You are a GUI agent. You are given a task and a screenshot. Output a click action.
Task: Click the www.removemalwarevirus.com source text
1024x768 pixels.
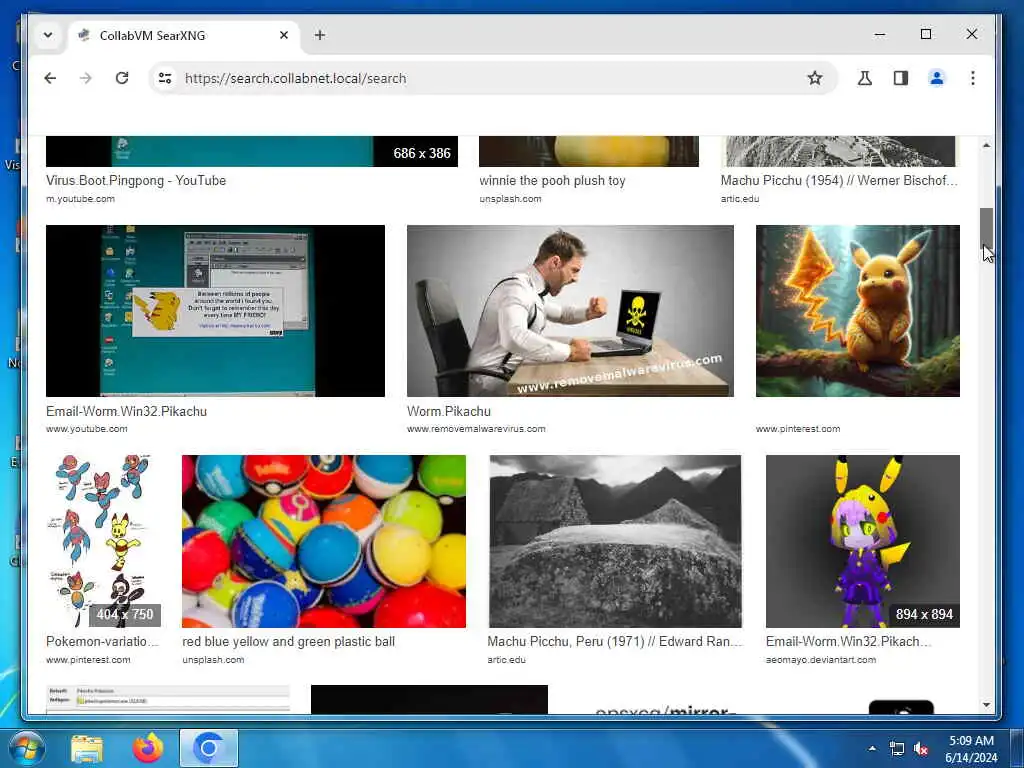pos(475,429)
